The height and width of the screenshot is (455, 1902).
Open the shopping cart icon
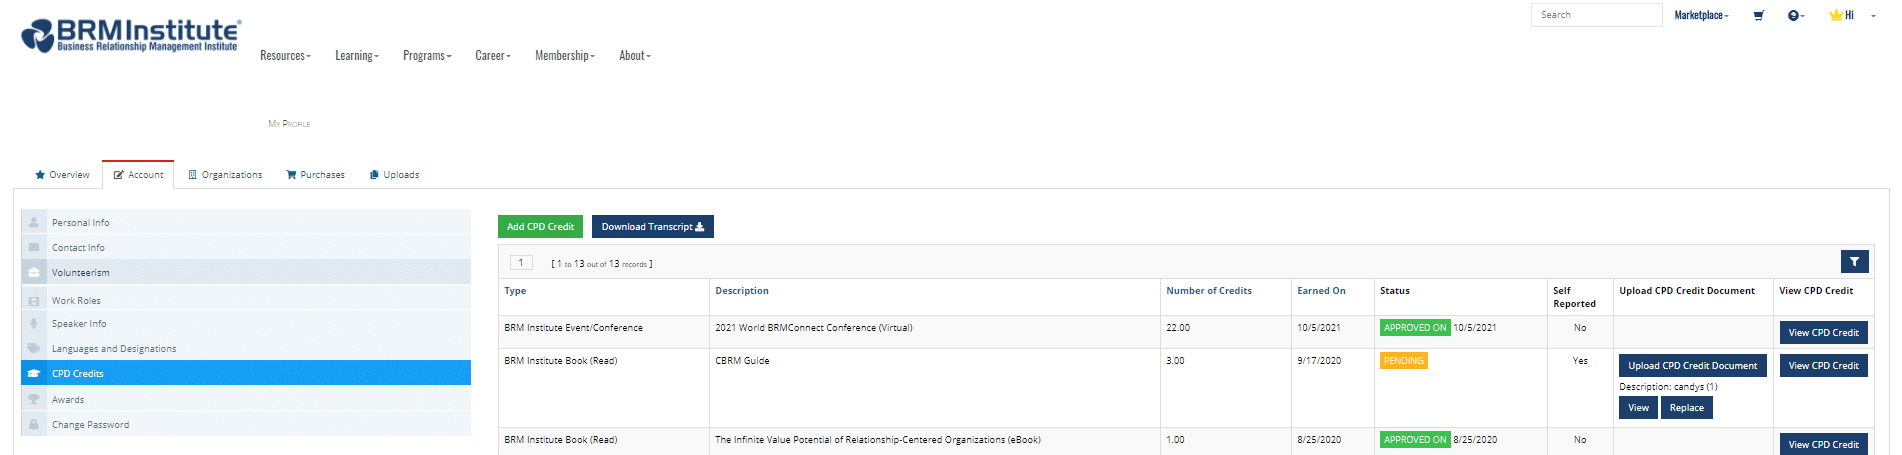[x=1758, y=16]
